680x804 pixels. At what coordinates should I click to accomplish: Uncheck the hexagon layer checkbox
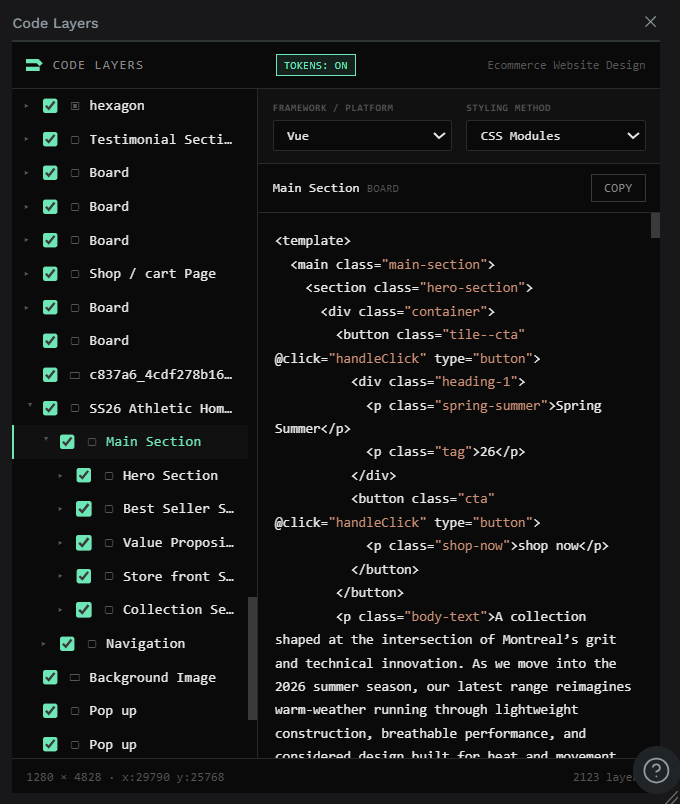(50, 106)
